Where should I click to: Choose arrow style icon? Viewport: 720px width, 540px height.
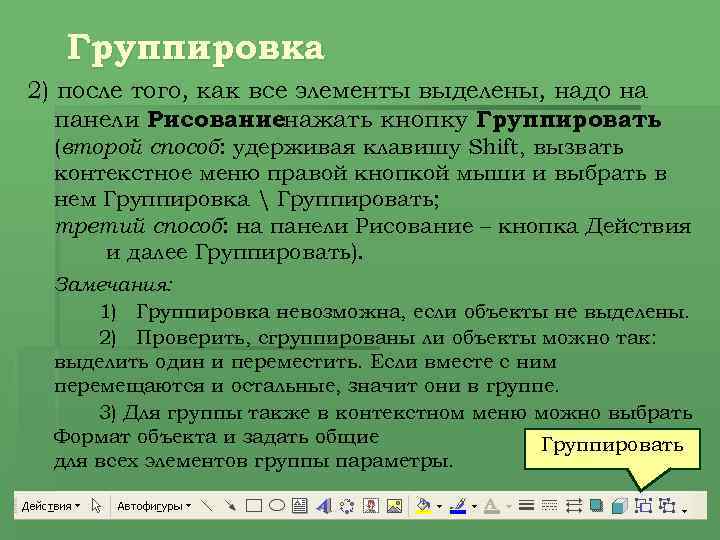tap(574, 506)
